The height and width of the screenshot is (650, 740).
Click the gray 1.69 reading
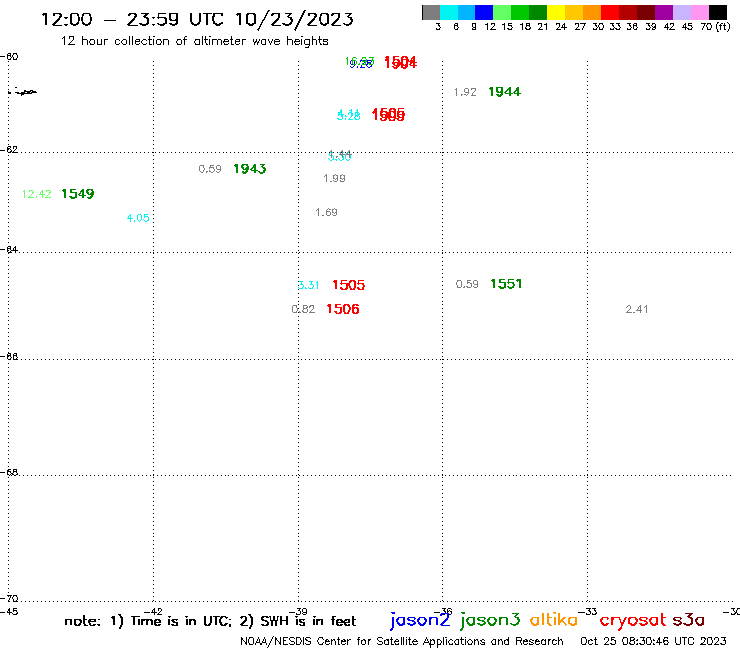coord(326,212)
